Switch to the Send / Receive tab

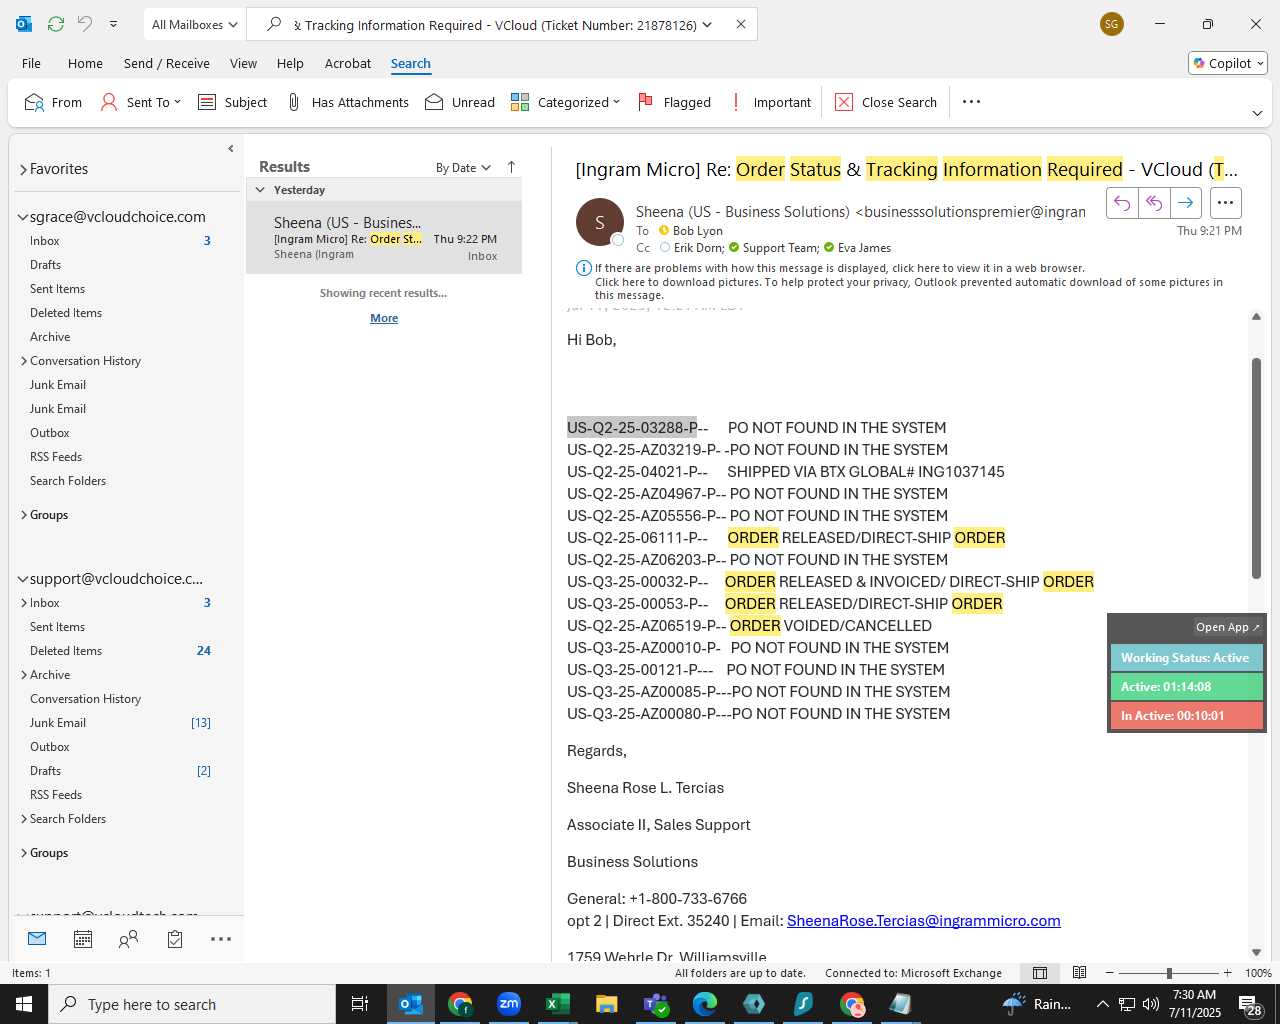(167, 63)
